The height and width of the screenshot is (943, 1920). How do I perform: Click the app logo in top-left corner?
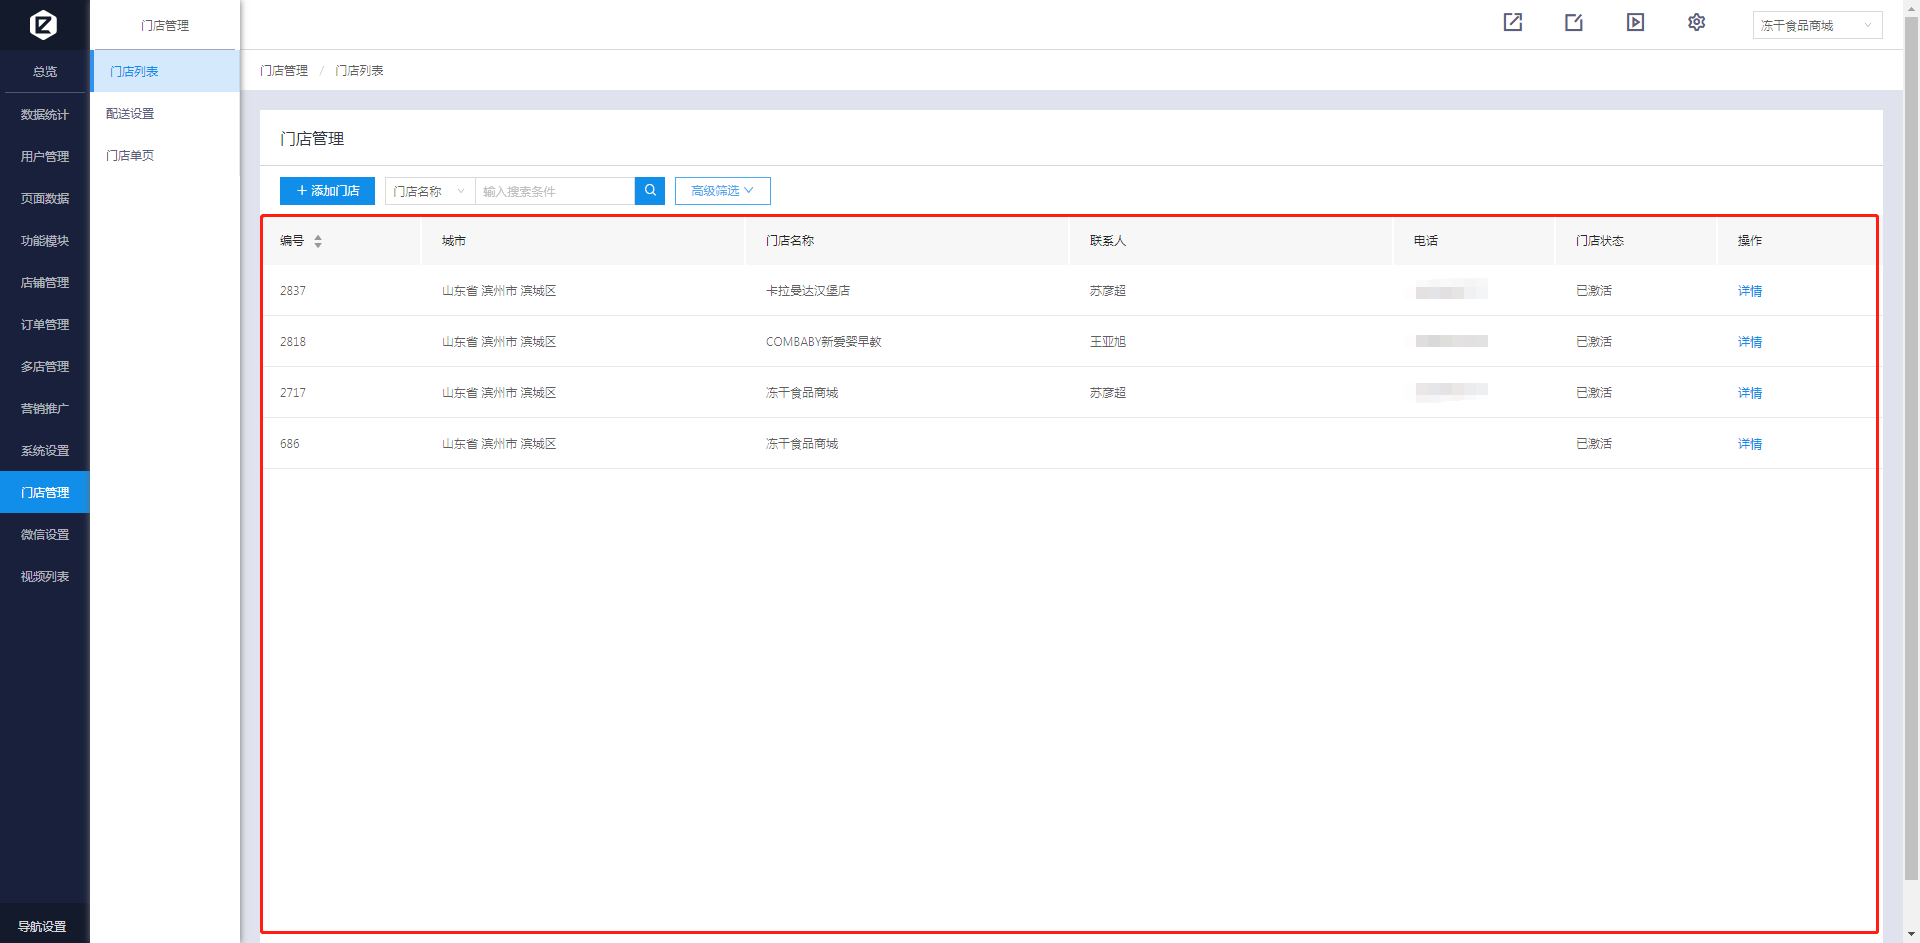click(43, 24)
